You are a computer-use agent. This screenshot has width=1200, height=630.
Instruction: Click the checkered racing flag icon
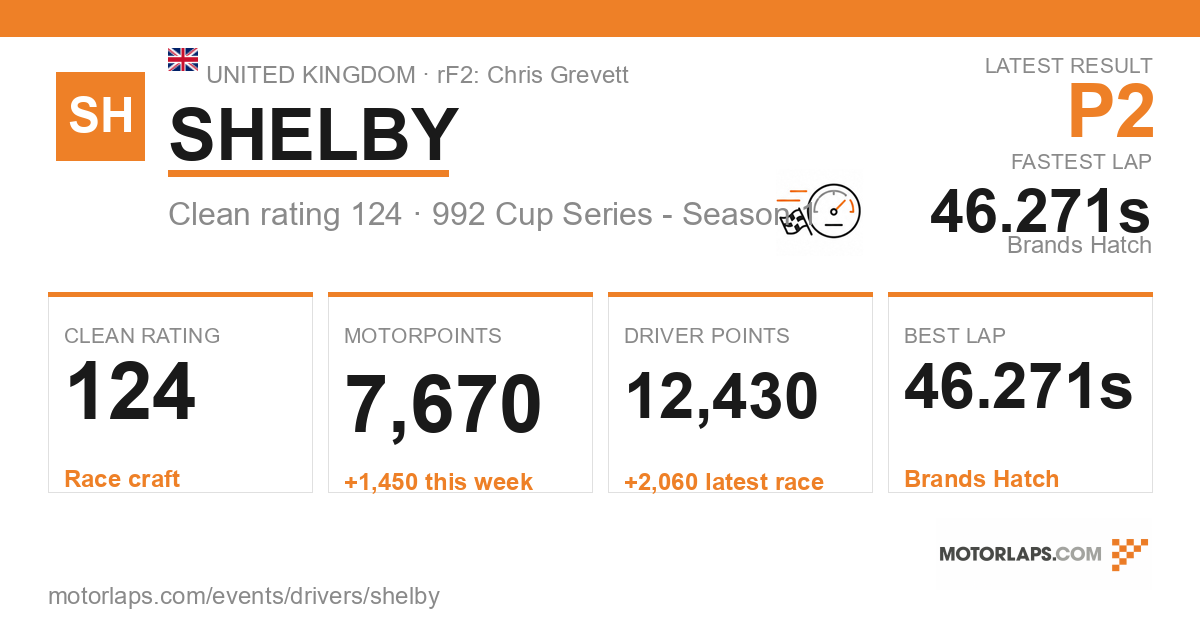[x=796, y=222]
